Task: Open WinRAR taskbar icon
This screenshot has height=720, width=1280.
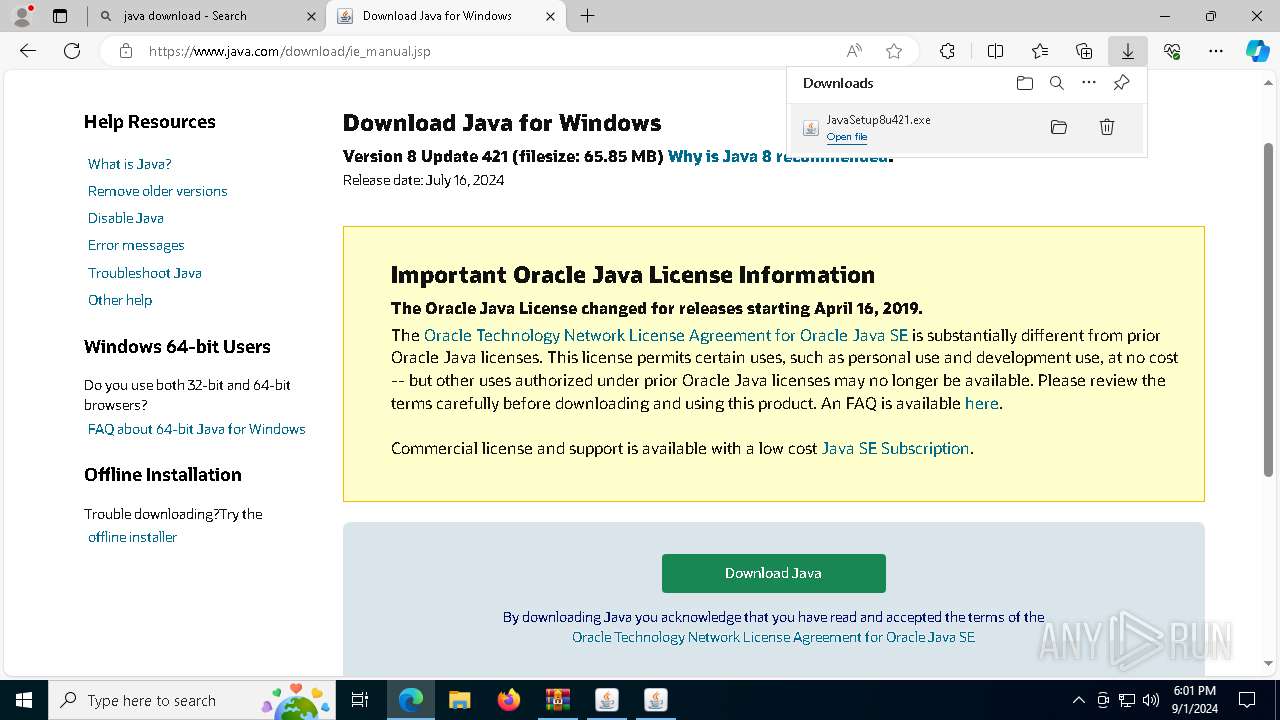Action: (x=557, y=700)
